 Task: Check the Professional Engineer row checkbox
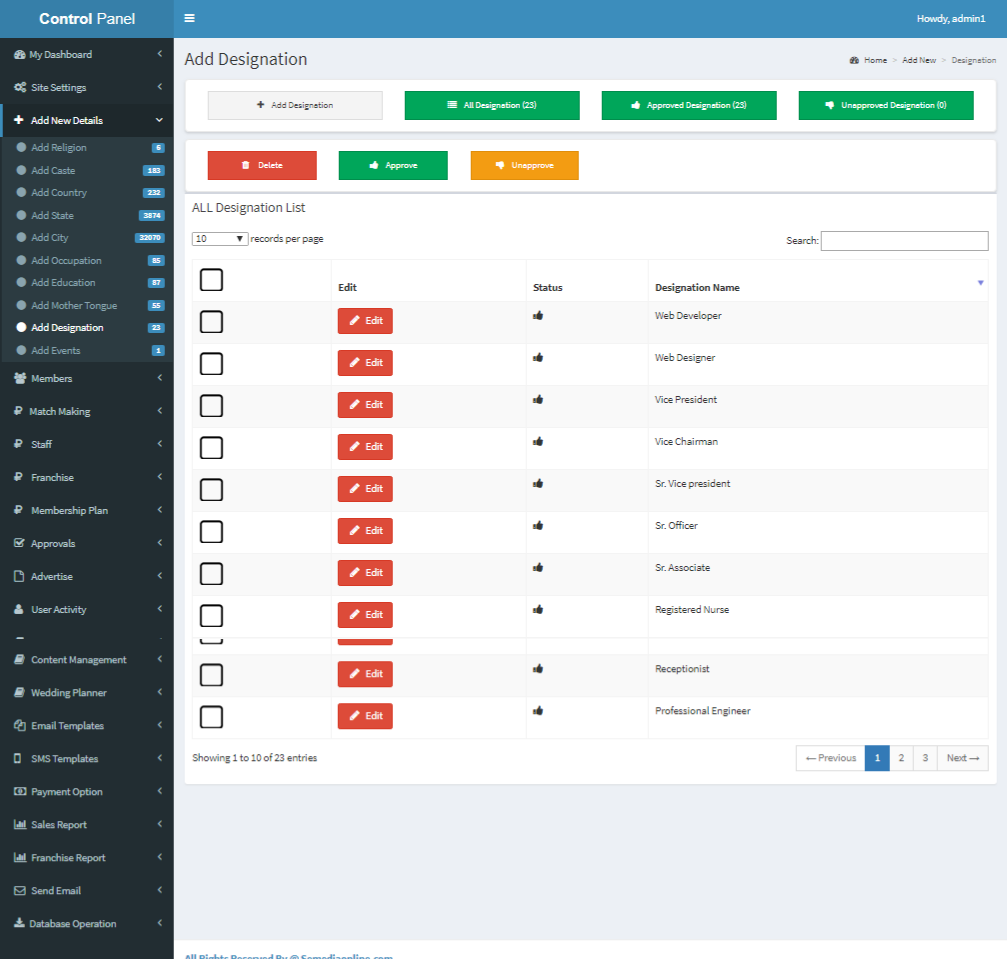[x=211, y=717]
